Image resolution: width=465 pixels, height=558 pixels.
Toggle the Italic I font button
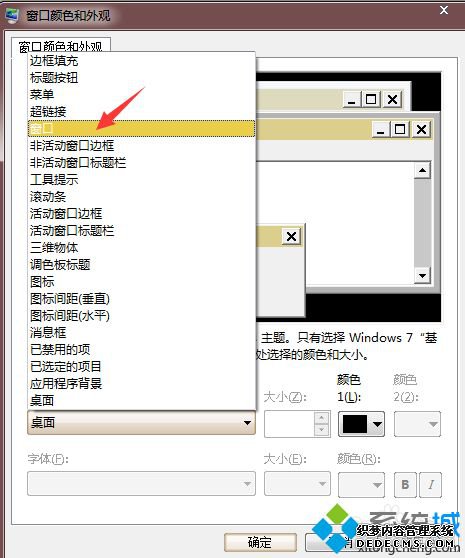pos(431,484)
